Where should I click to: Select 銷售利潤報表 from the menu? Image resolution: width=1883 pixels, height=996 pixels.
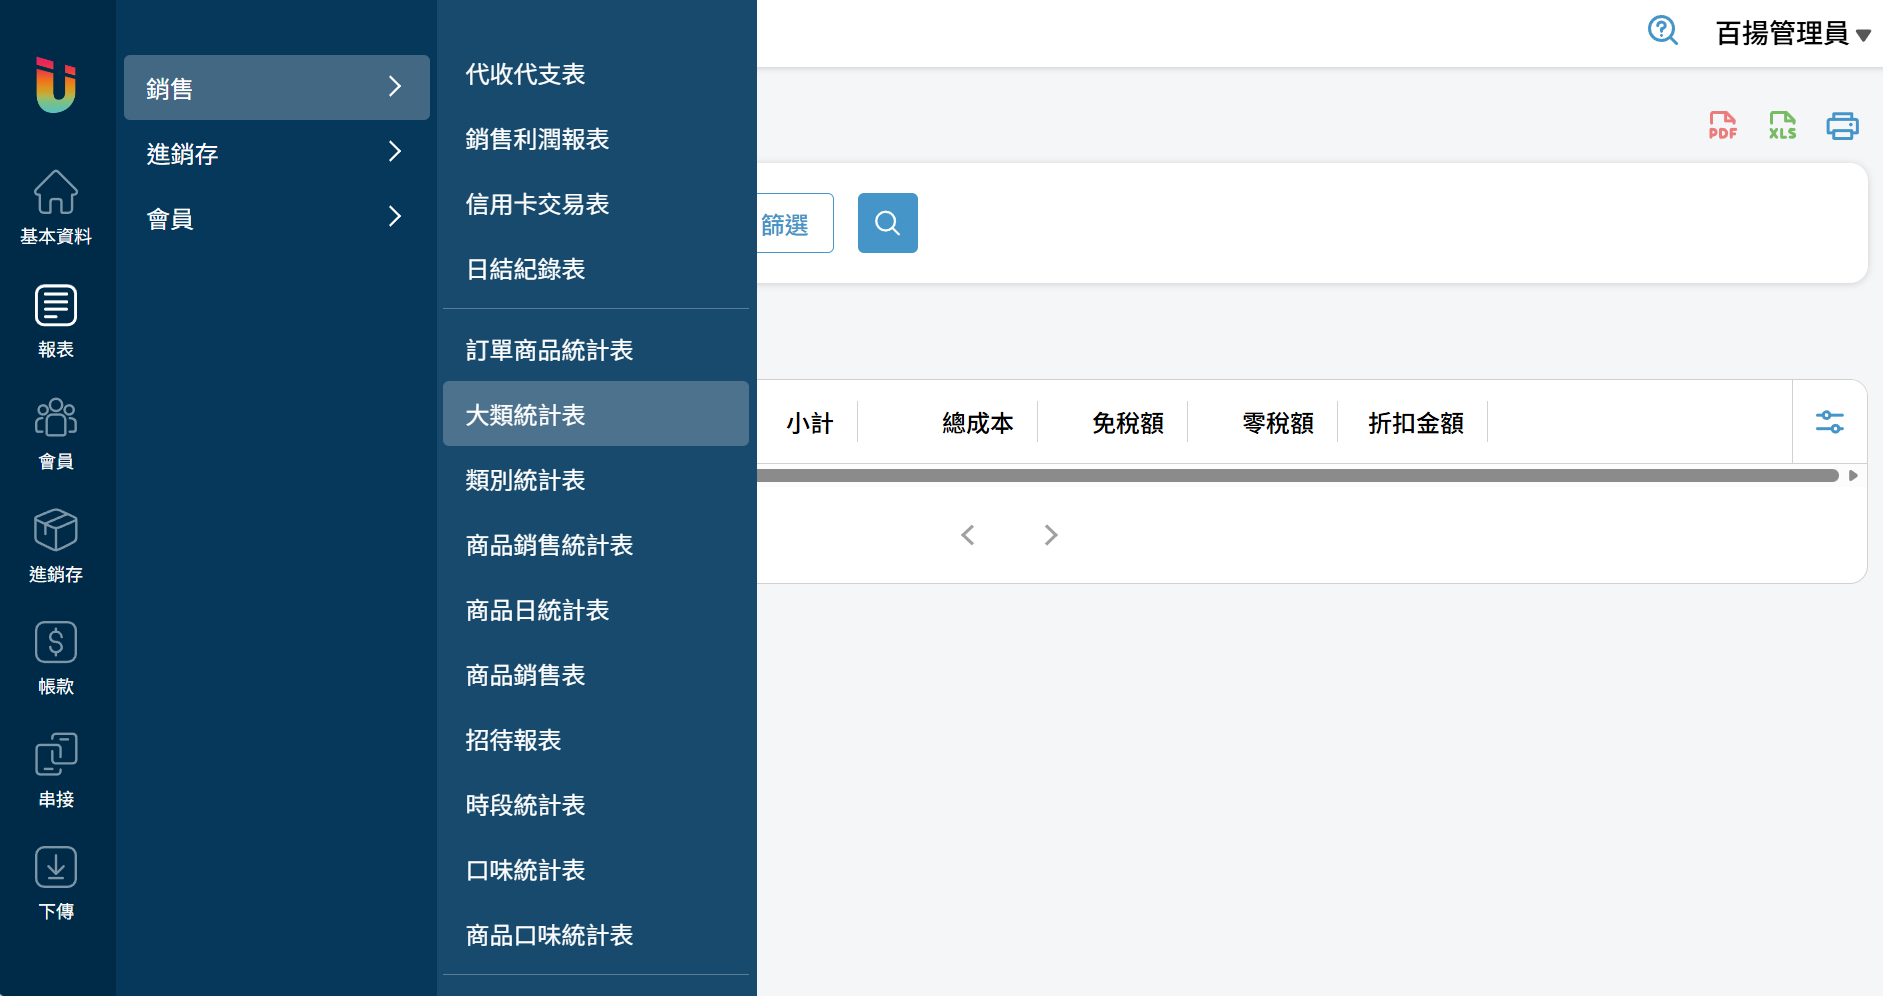tap(537, 139)
